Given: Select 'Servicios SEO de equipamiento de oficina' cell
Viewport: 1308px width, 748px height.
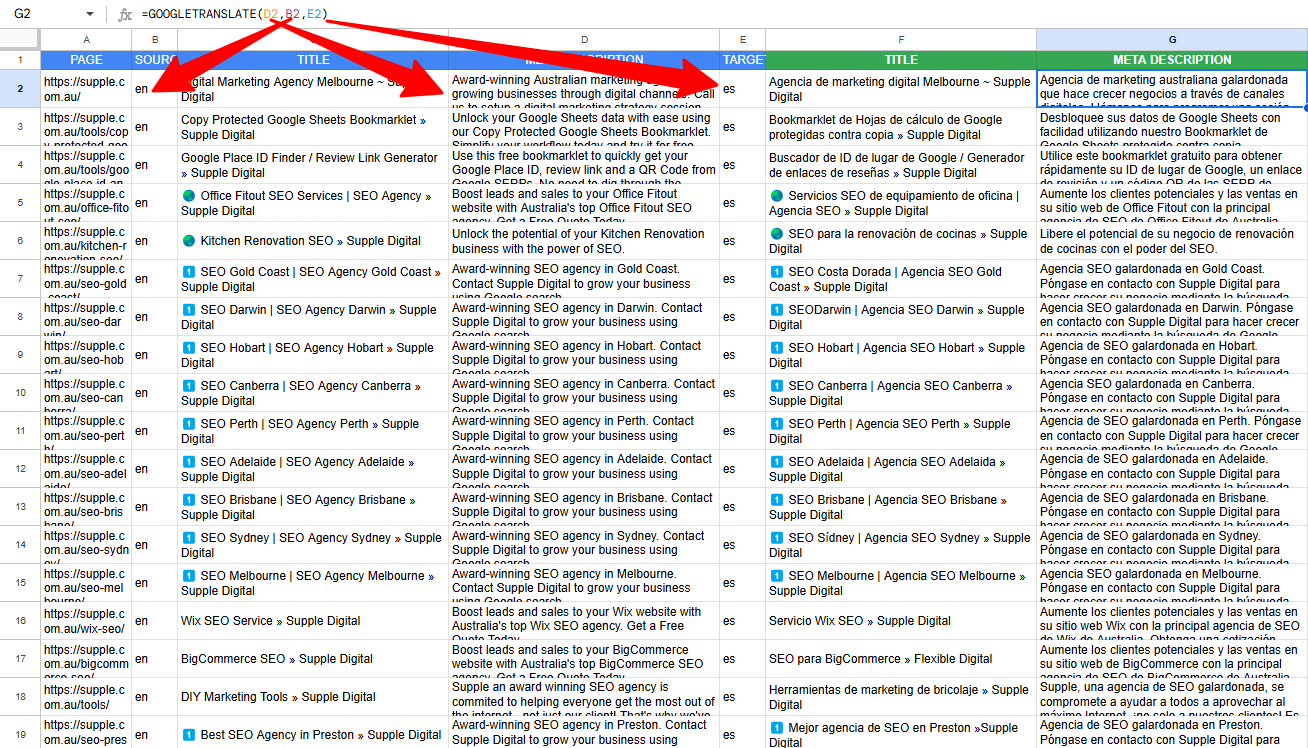Looking at the screenshot, I should [x=901, y=203].
